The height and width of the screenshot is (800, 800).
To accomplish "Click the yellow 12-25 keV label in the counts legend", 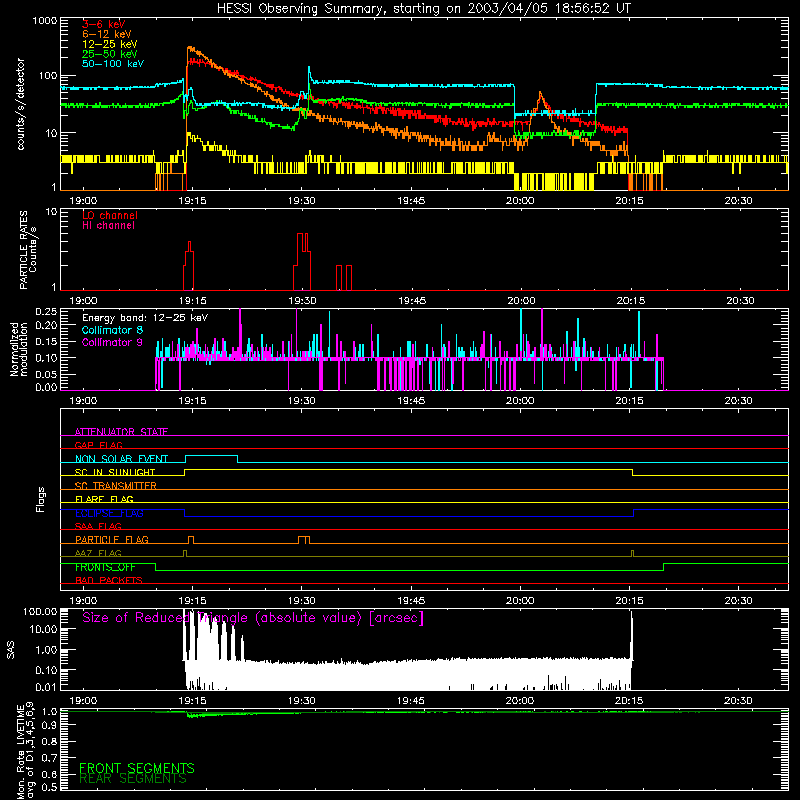I will pyautogui.click(x=109, y=44).
